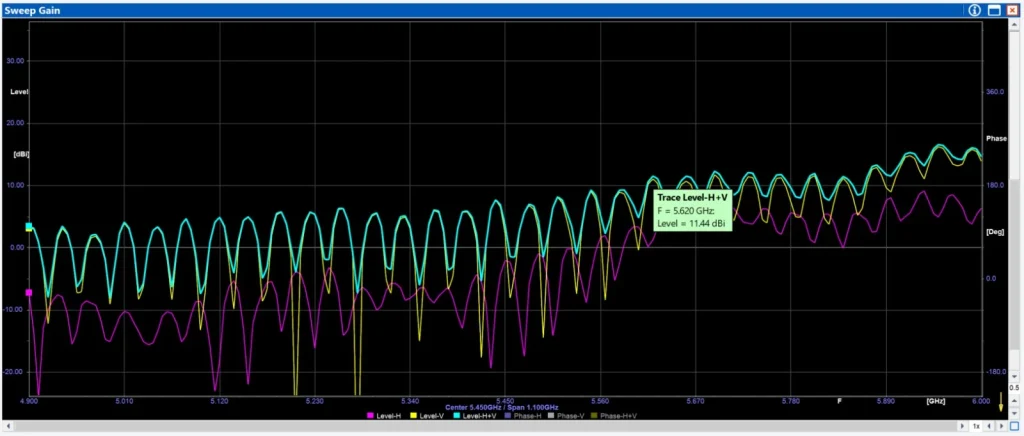The image size is (1024, 436).
Task: Click the 1x horizontal zoom field
Action: 976,426
